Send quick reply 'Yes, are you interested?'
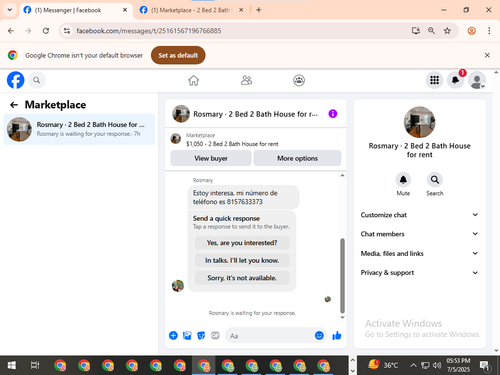Screen dimensions: 500x375 coord(242,243)
